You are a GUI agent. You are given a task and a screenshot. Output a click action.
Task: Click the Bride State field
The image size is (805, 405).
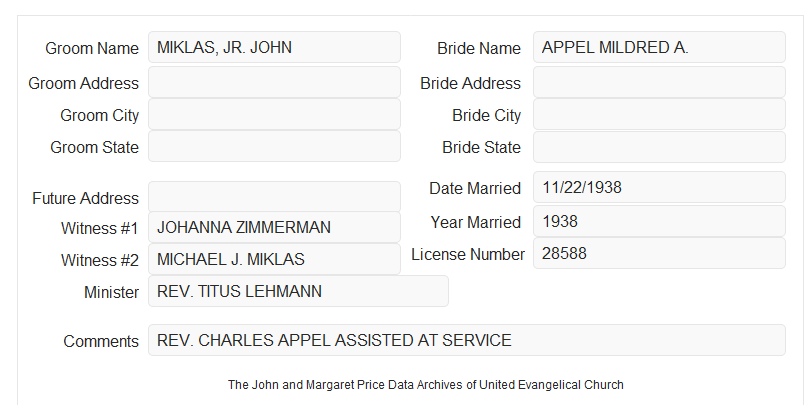point(659,147)
